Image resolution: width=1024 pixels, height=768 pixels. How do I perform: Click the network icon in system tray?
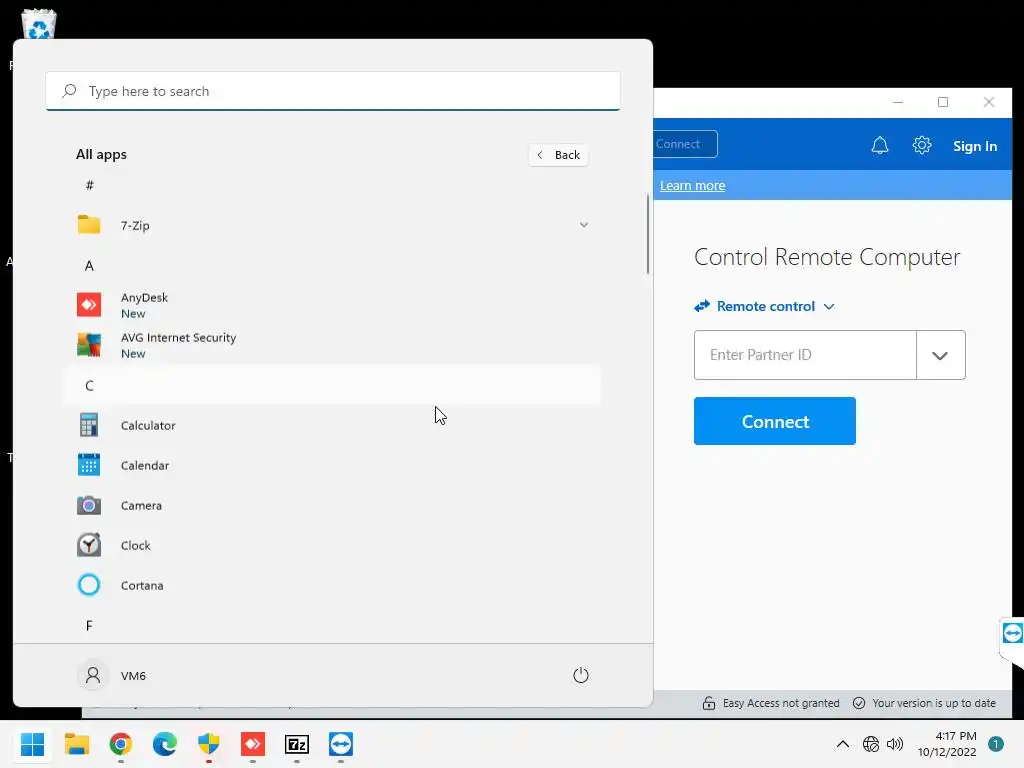coord(871,744)
